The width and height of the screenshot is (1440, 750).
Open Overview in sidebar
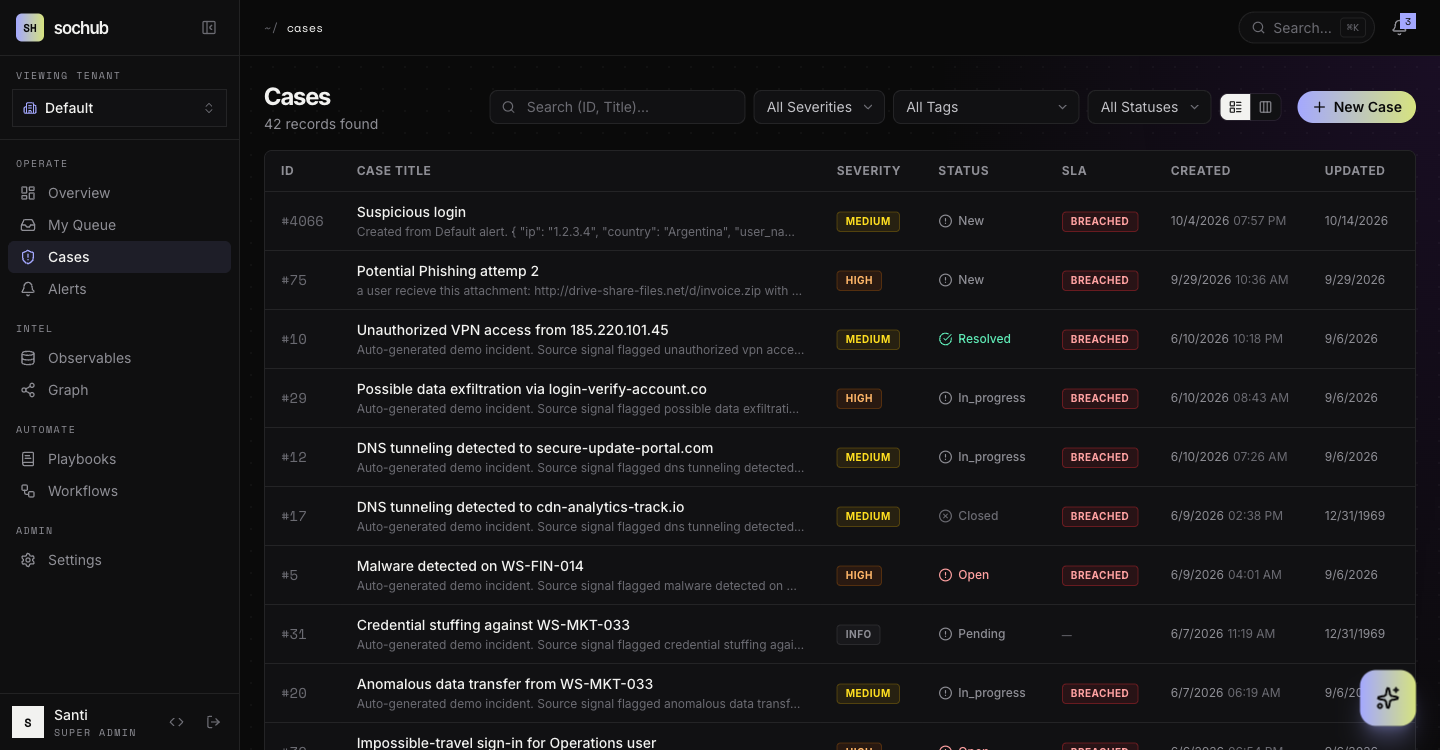119,193
